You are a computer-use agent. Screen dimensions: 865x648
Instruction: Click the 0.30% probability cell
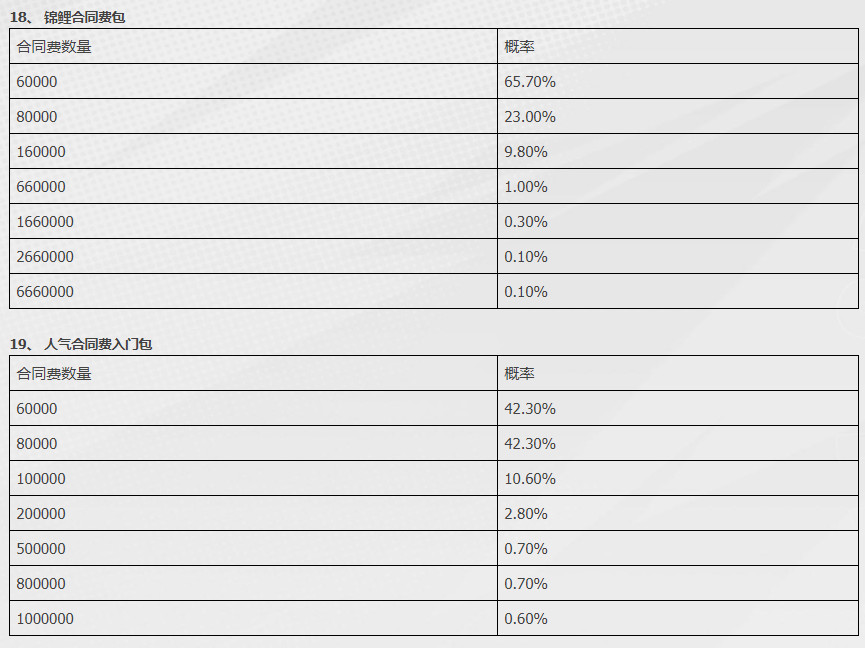coord(677,222)
